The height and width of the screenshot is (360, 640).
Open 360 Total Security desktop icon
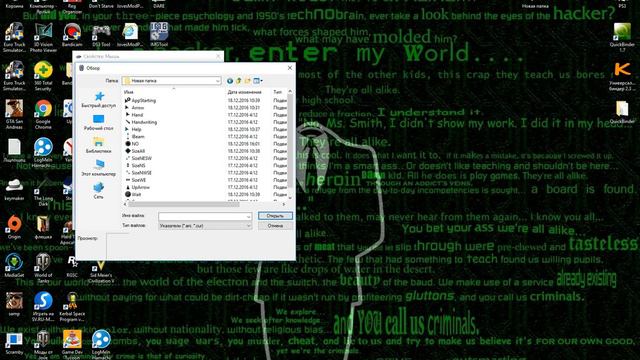tap(43, 76)
